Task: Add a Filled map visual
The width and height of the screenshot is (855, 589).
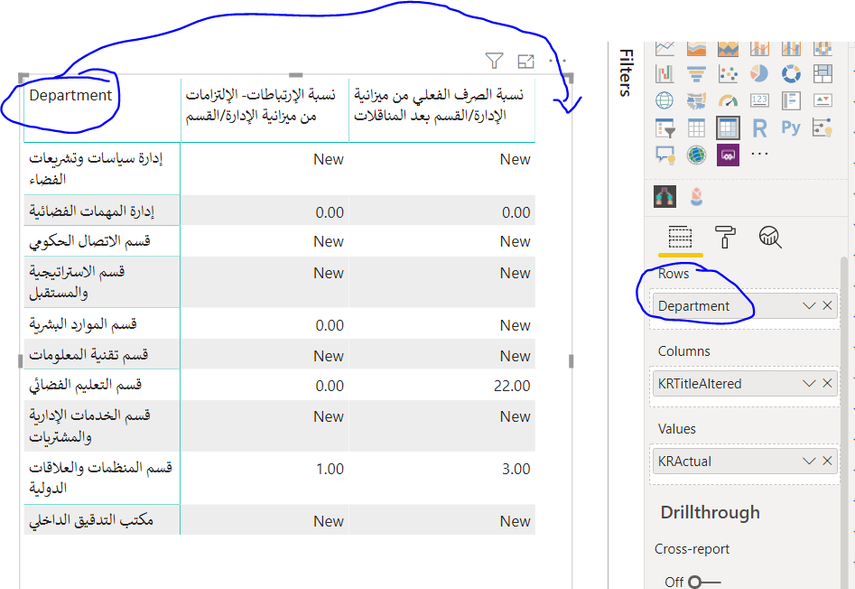Action: [696, 101]
